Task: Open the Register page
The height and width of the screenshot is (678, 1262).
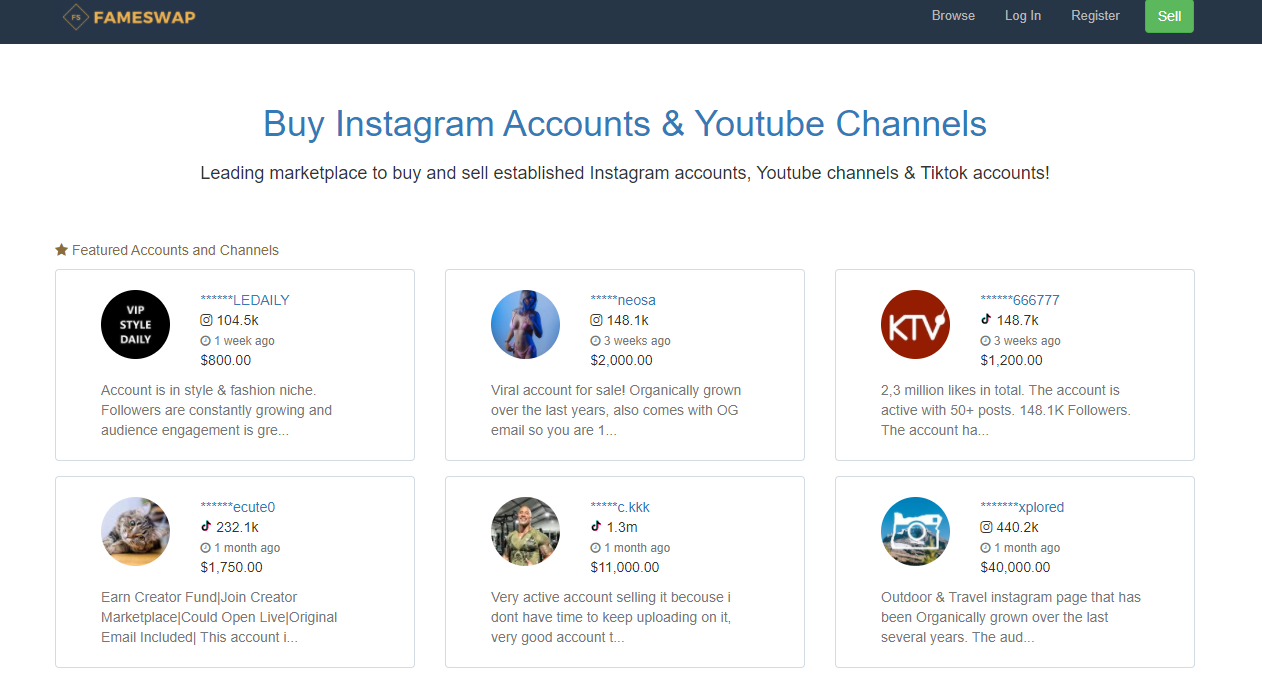Action: 1095,15
